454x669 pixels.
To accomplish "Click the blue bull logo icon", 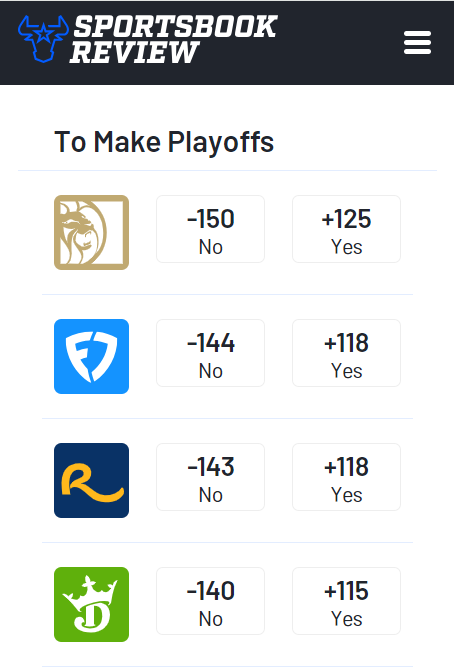I will (x=43, y=39).
